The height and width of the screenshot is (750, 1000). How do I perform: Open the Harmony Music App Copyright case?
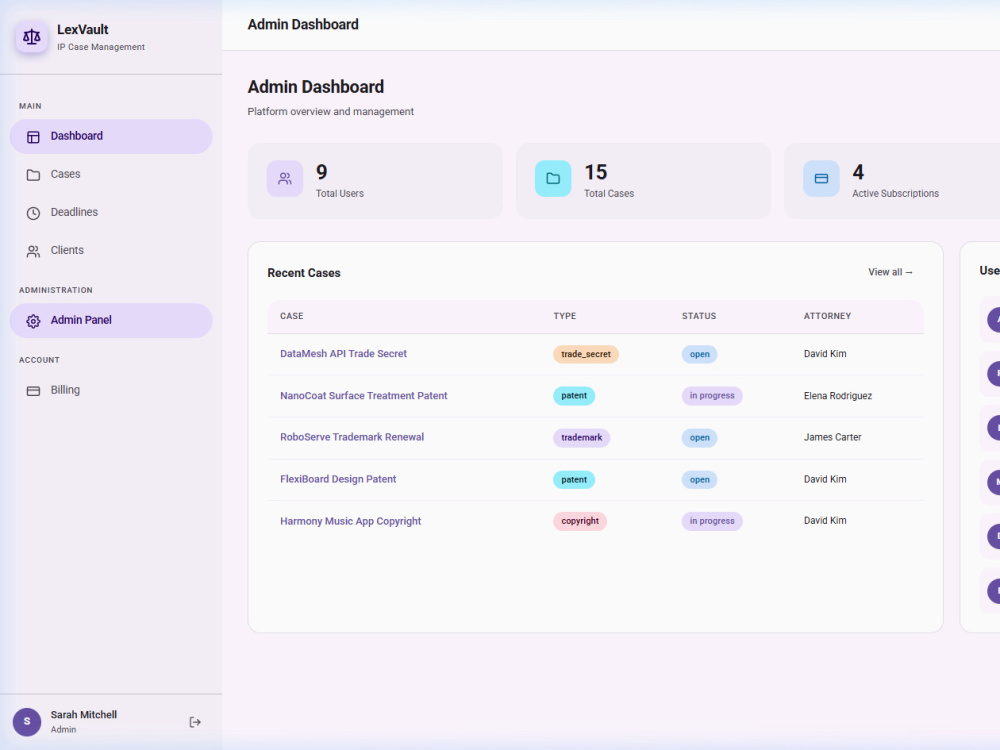[x=351, y=522]
